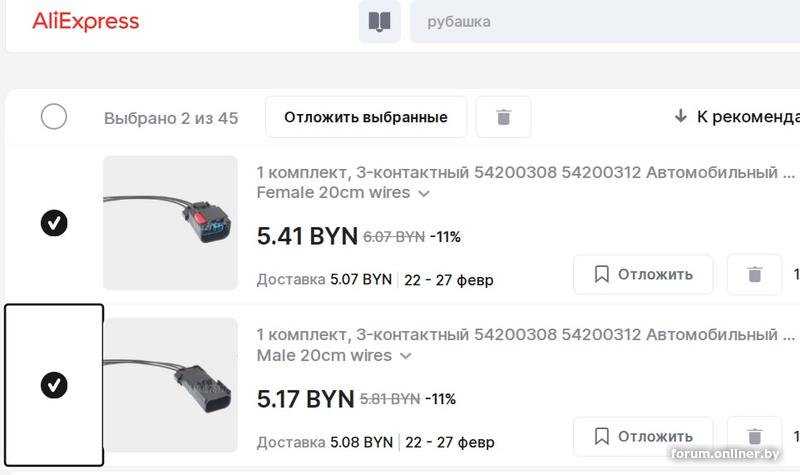The width and height of the screenshot is (800, 475).
Task: Open the Male connector product thumbnail
Action: pyautogui.click(x=170, y=385)
